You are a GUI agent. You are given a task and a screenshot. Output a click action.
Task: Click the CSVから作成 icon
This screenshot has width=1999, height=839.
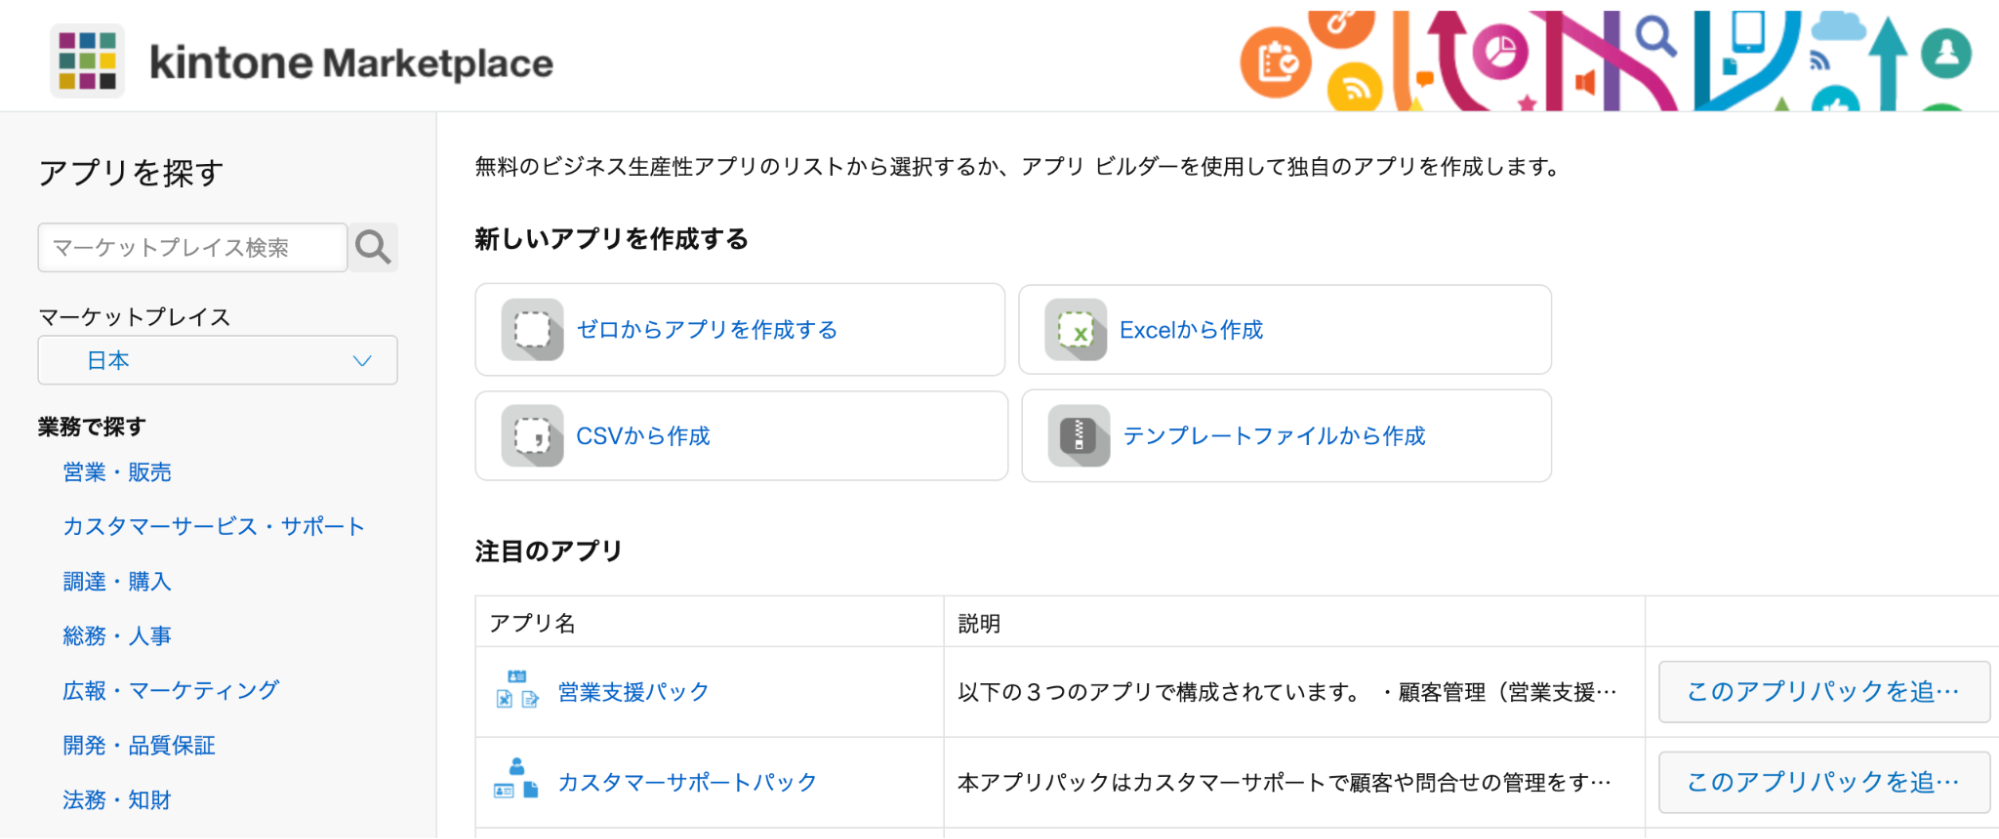(532, 435)
